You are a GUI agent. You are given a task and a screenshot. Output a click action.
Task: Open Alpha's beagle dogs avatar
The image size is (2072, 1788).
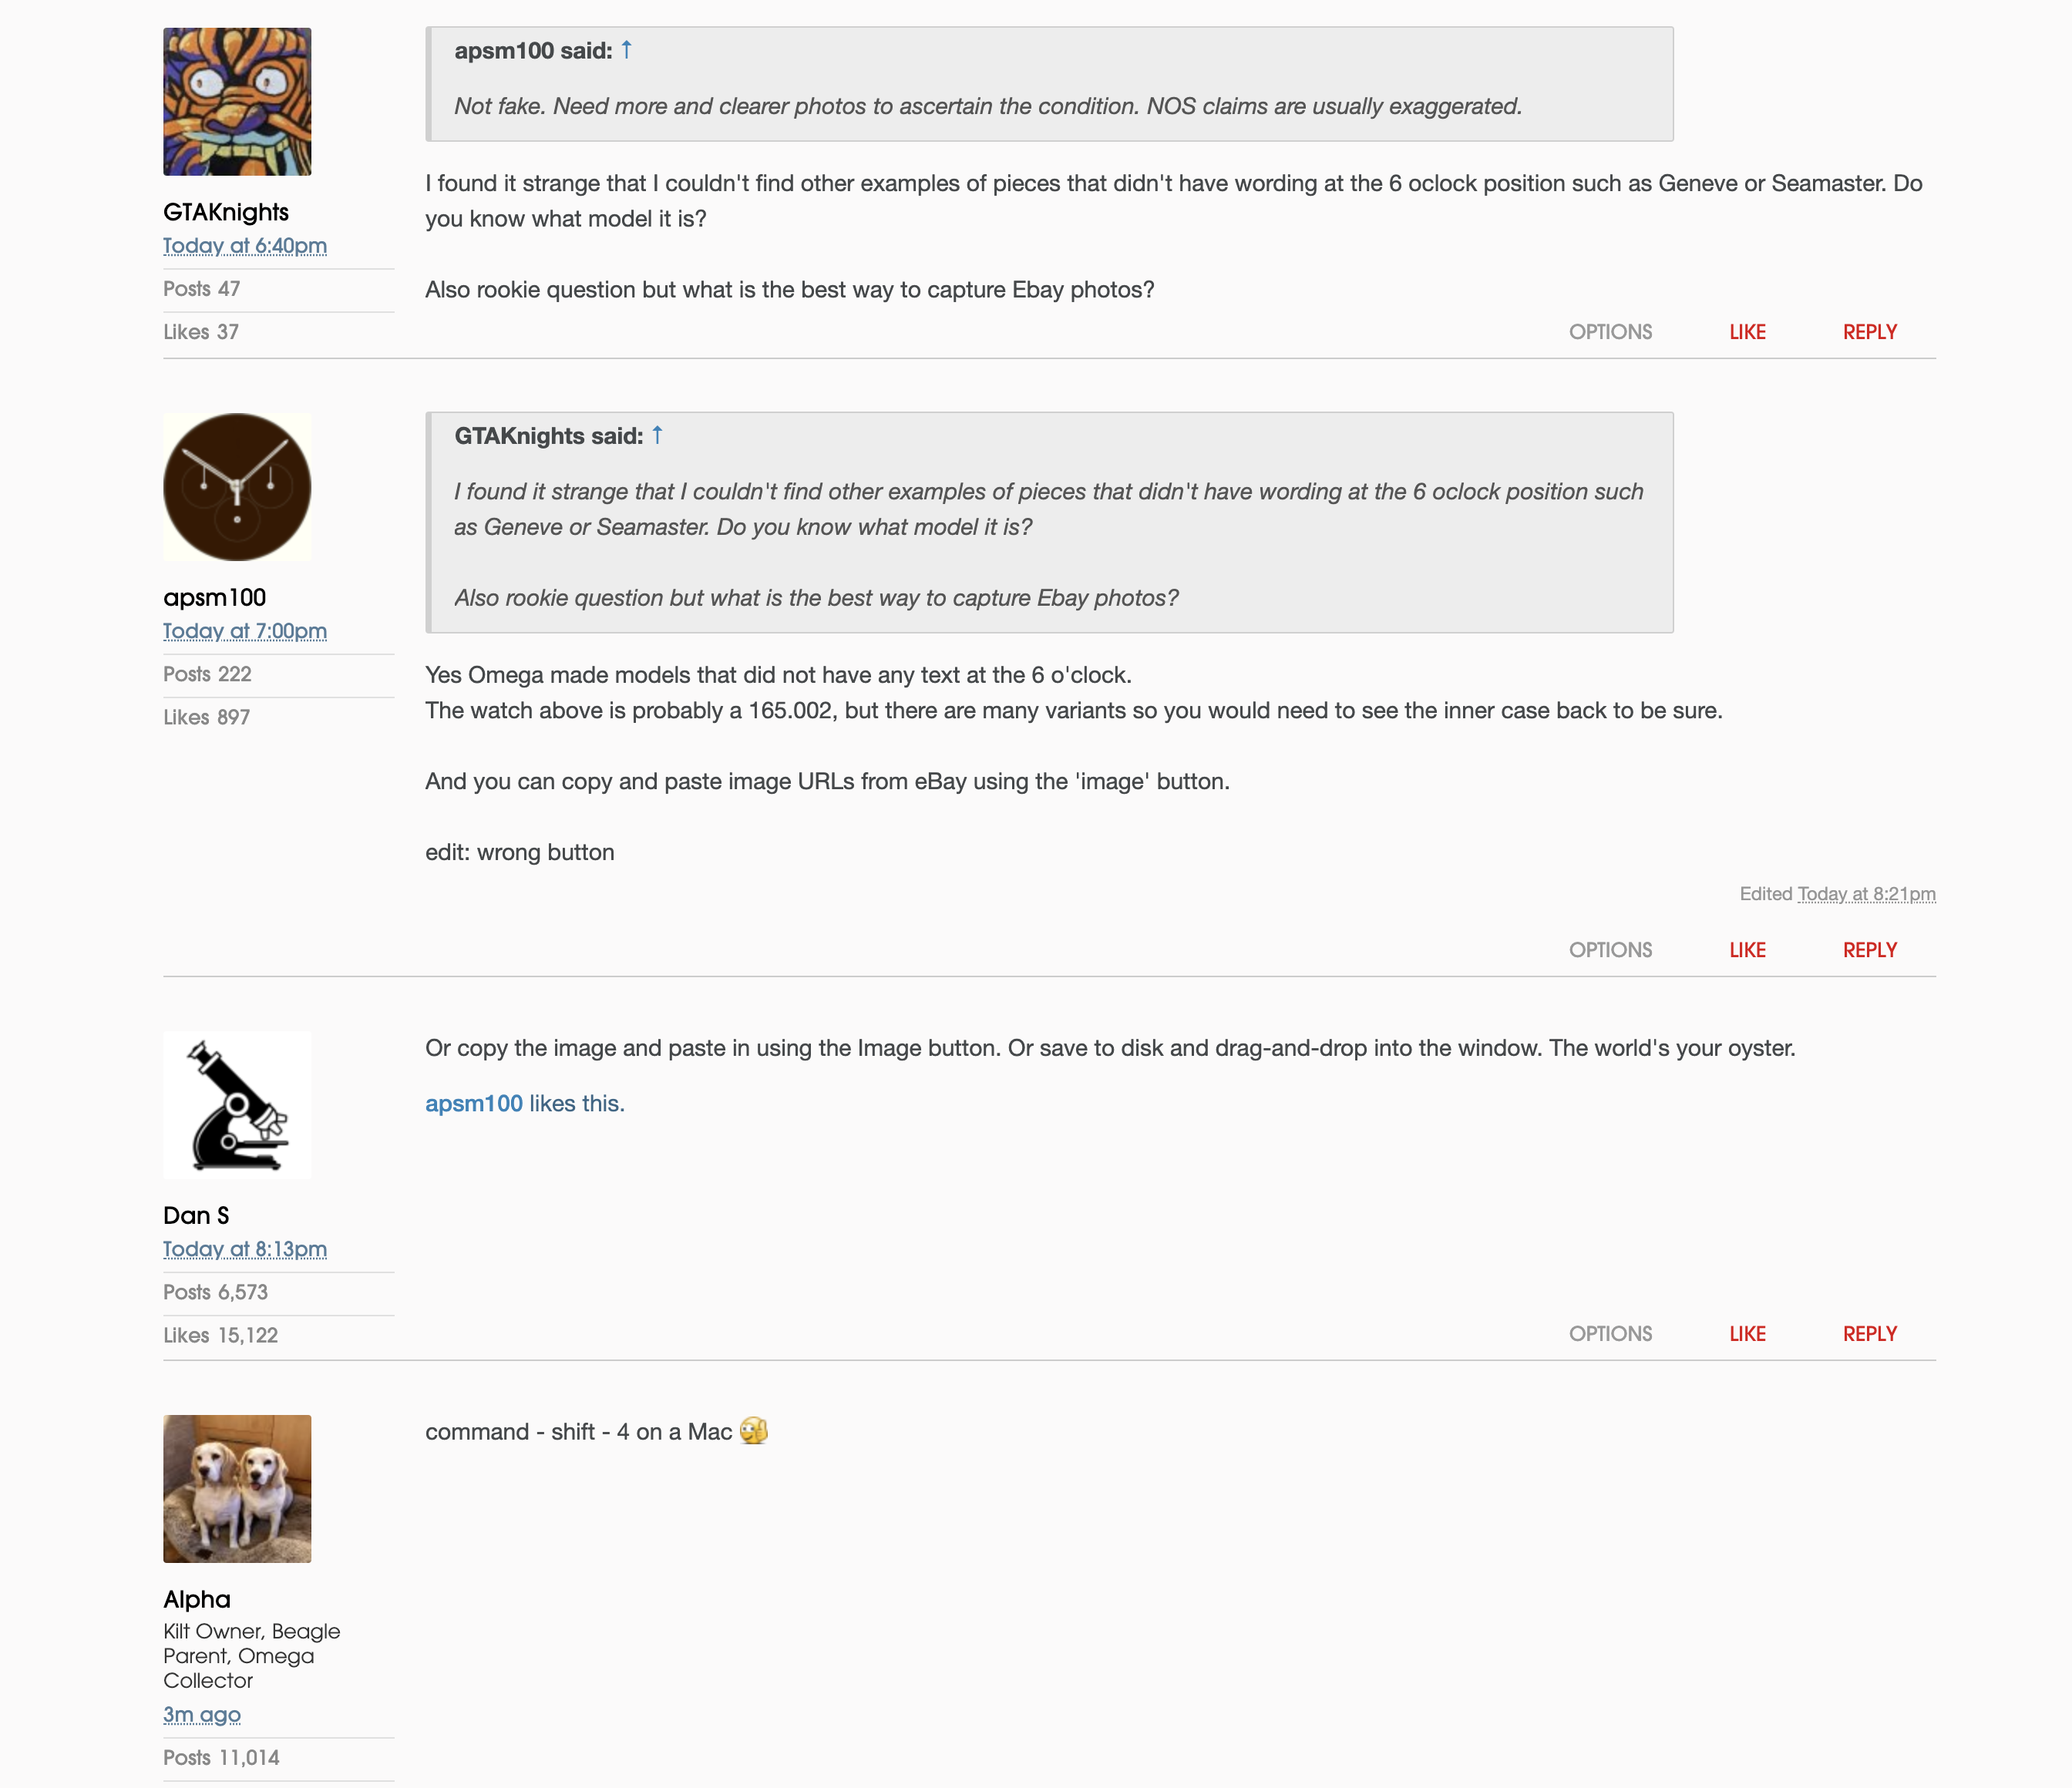[237, 1489]
